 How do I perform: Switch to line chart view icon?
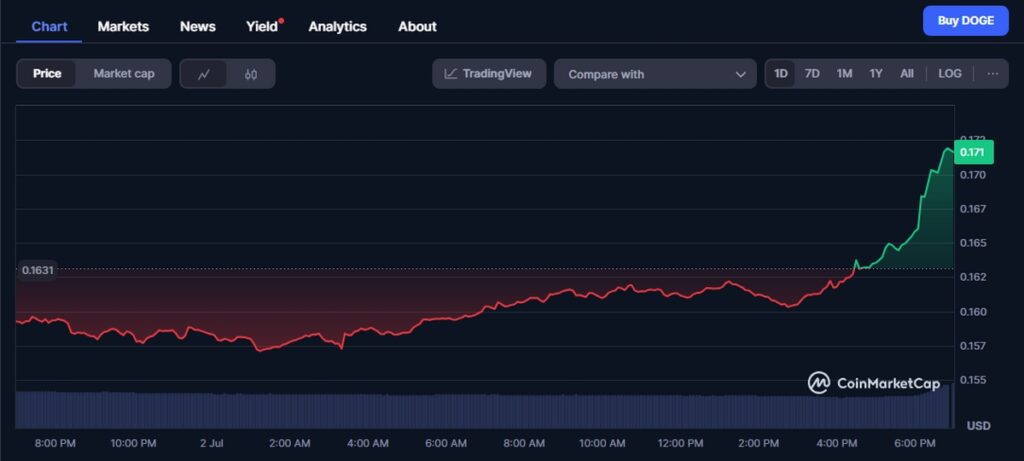pos(204,74)
